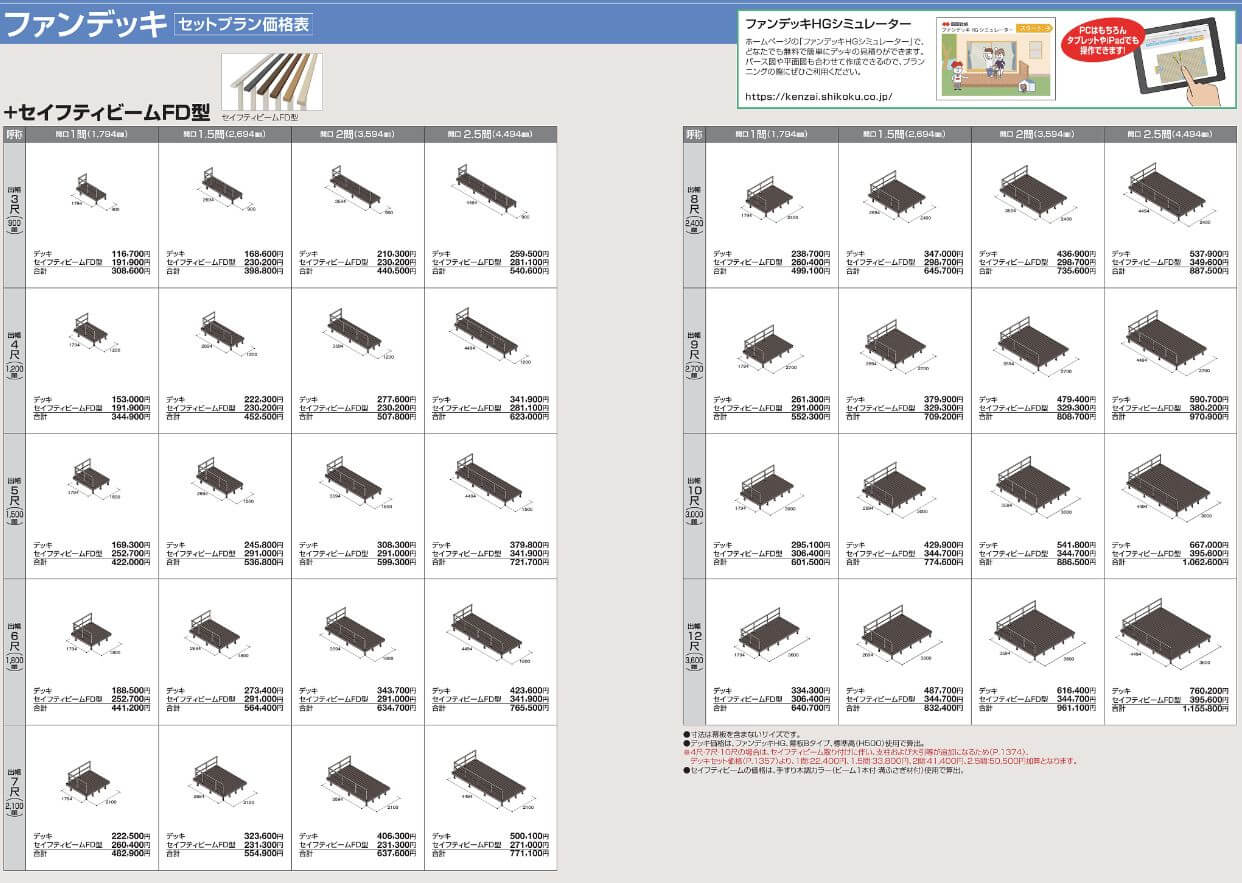Select the total price 441,200円

130,707
